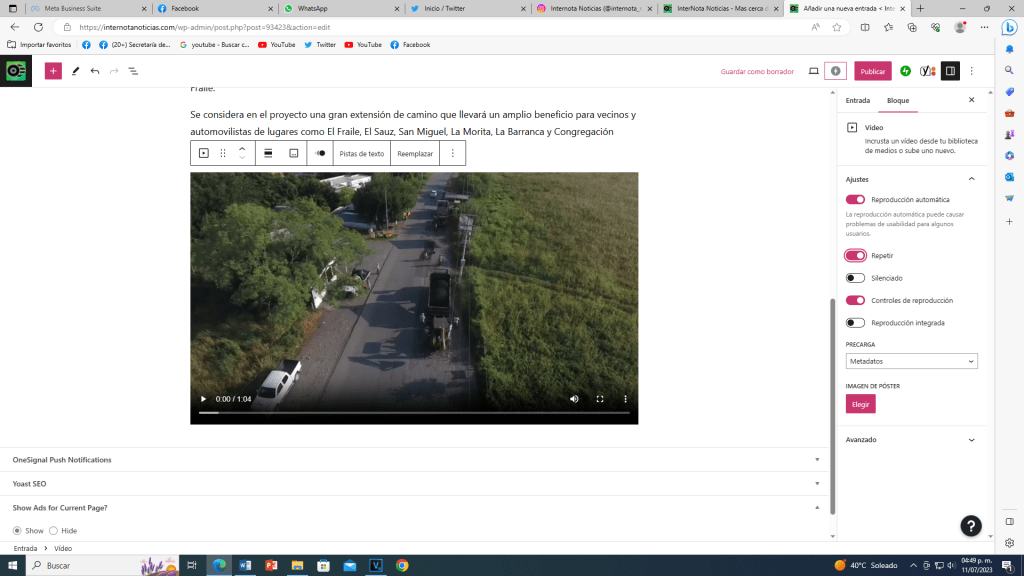Click the align icon in block toolbar
The width and height of the screenshot is (1024, 576).
click(268, 153)
